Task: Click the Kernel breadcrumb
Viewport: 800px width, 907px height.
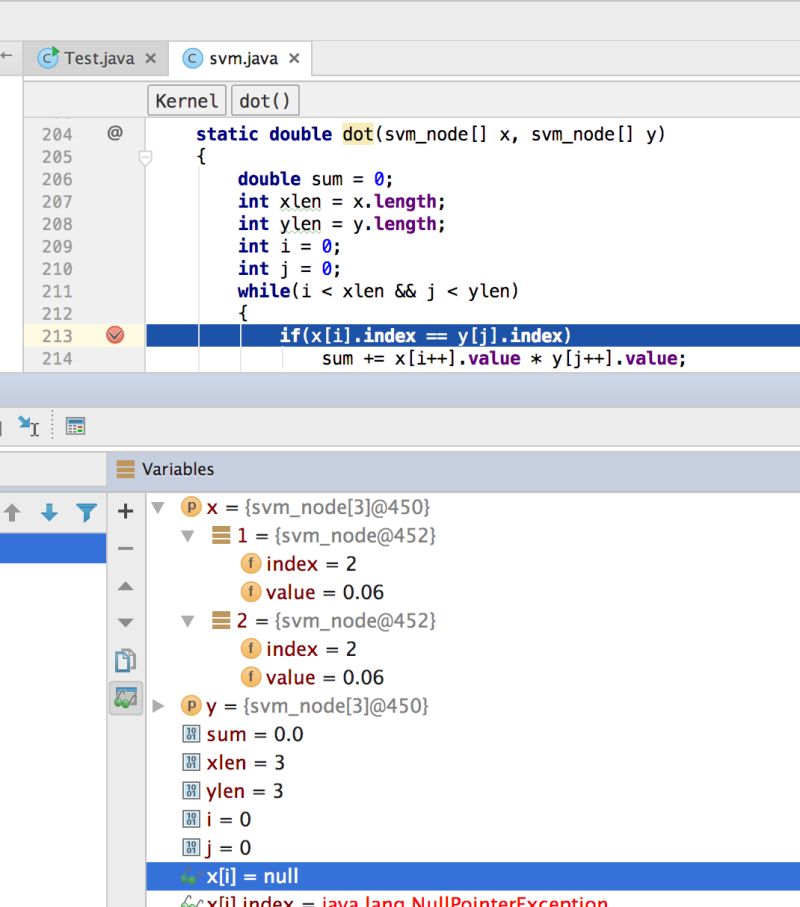Action: tap(186, 100)
